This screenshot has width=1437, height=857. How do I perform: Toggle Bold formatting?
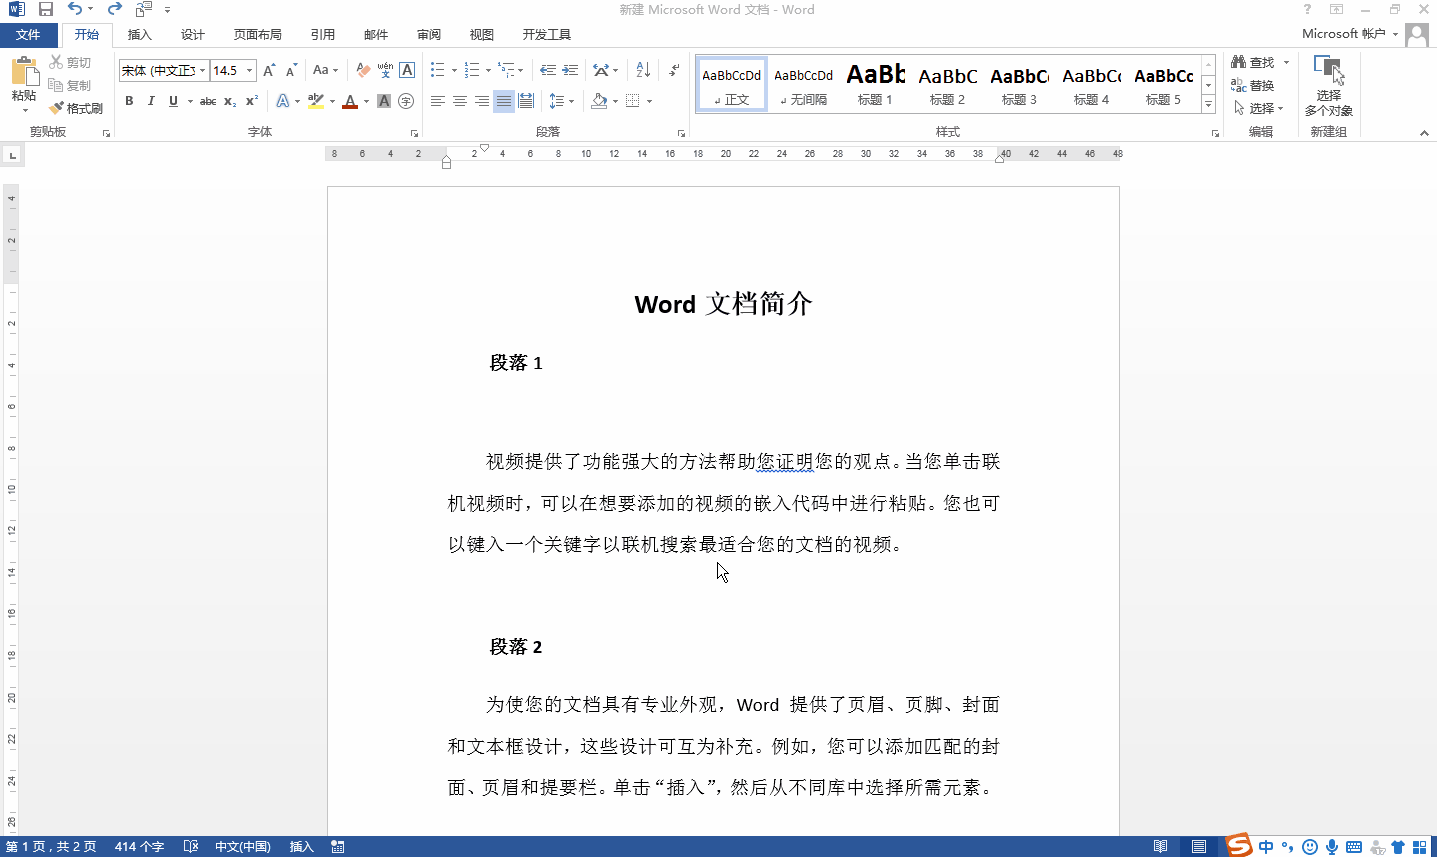[x=129, y=101]
